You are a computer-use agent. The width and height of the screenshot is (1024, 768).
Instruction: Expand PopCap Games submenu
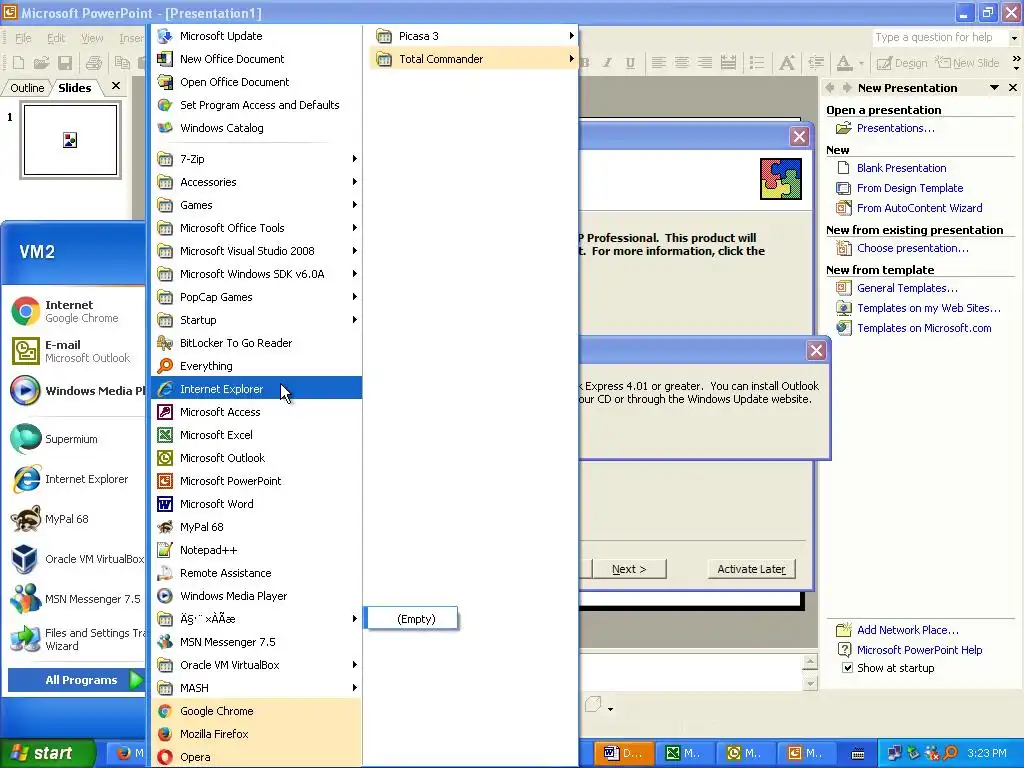256,296
